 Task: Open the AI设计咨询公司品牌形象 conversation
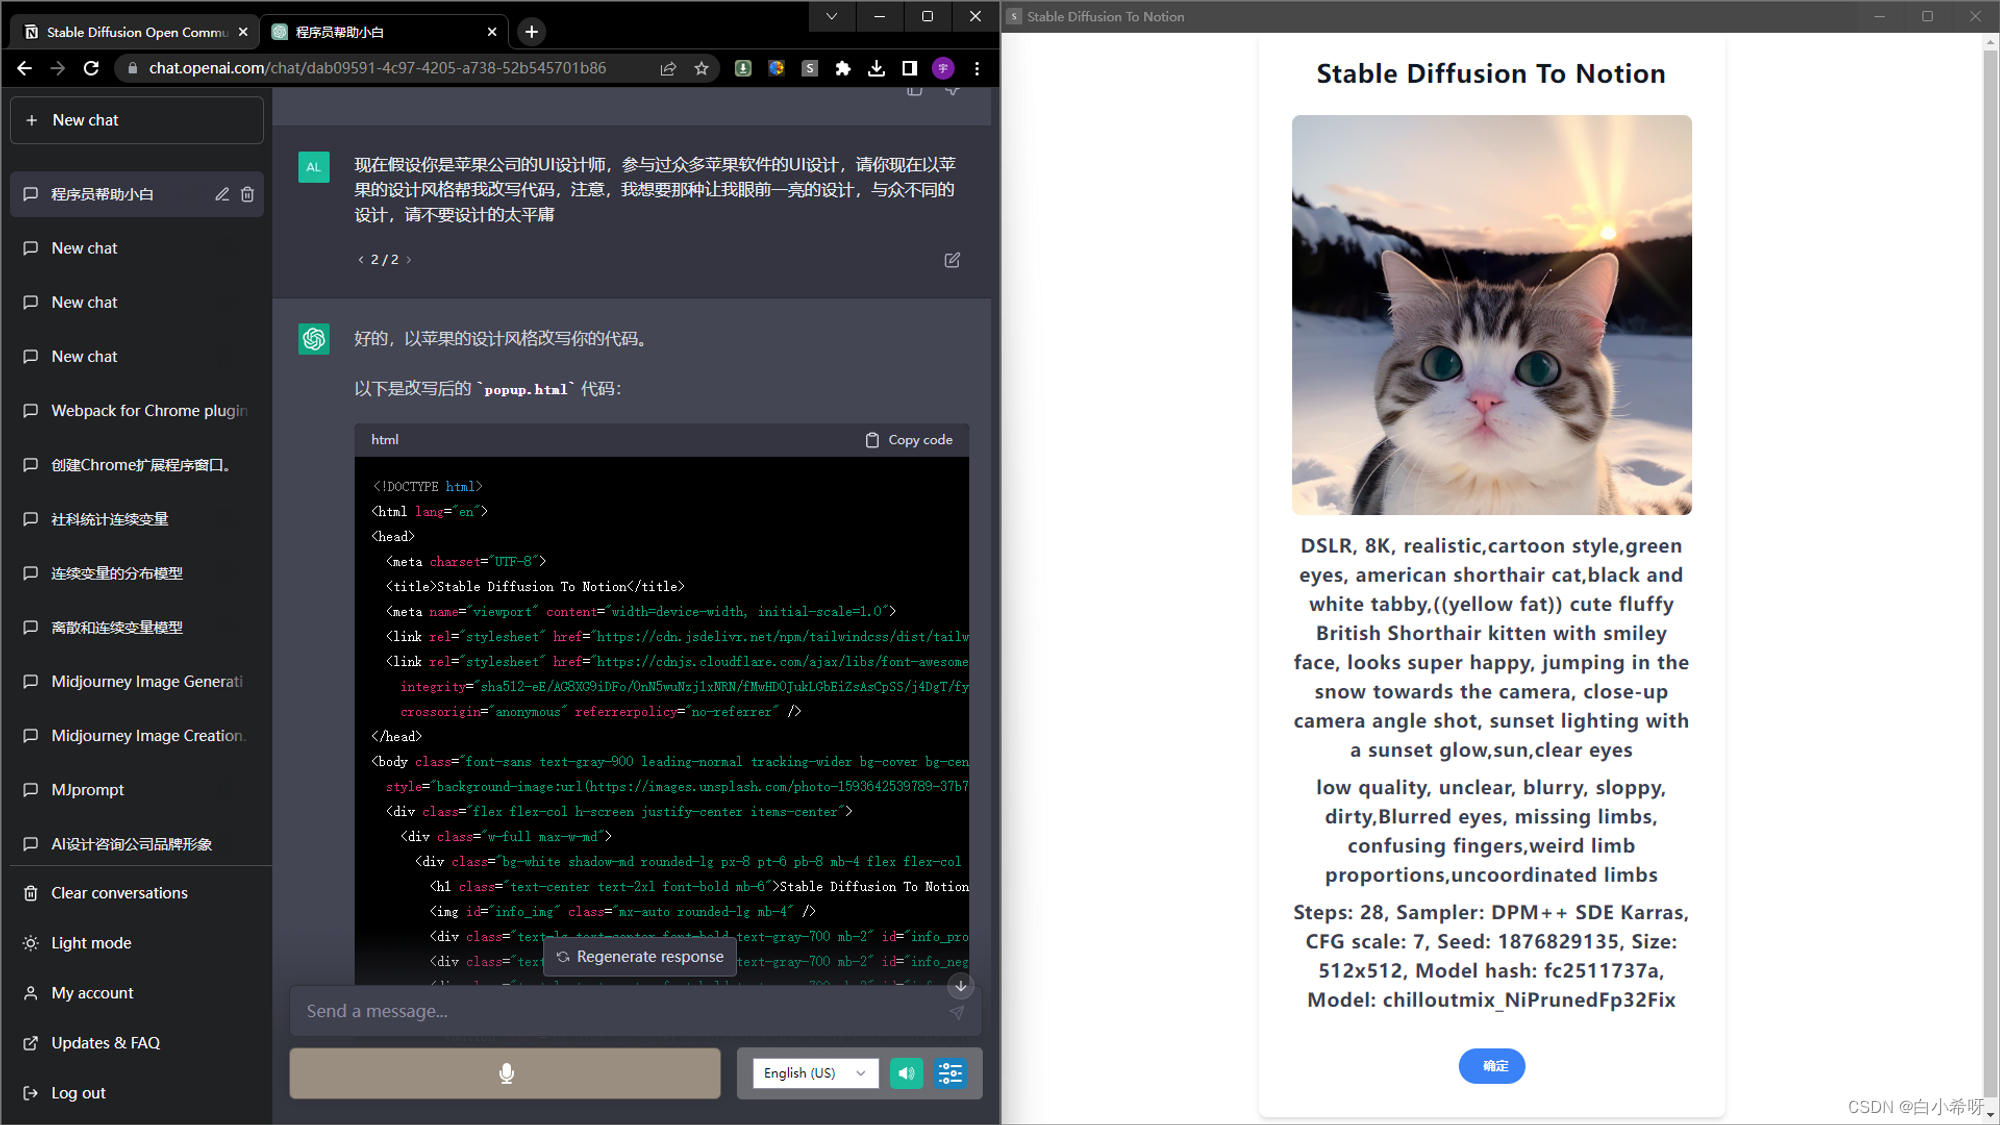[137, 844]
